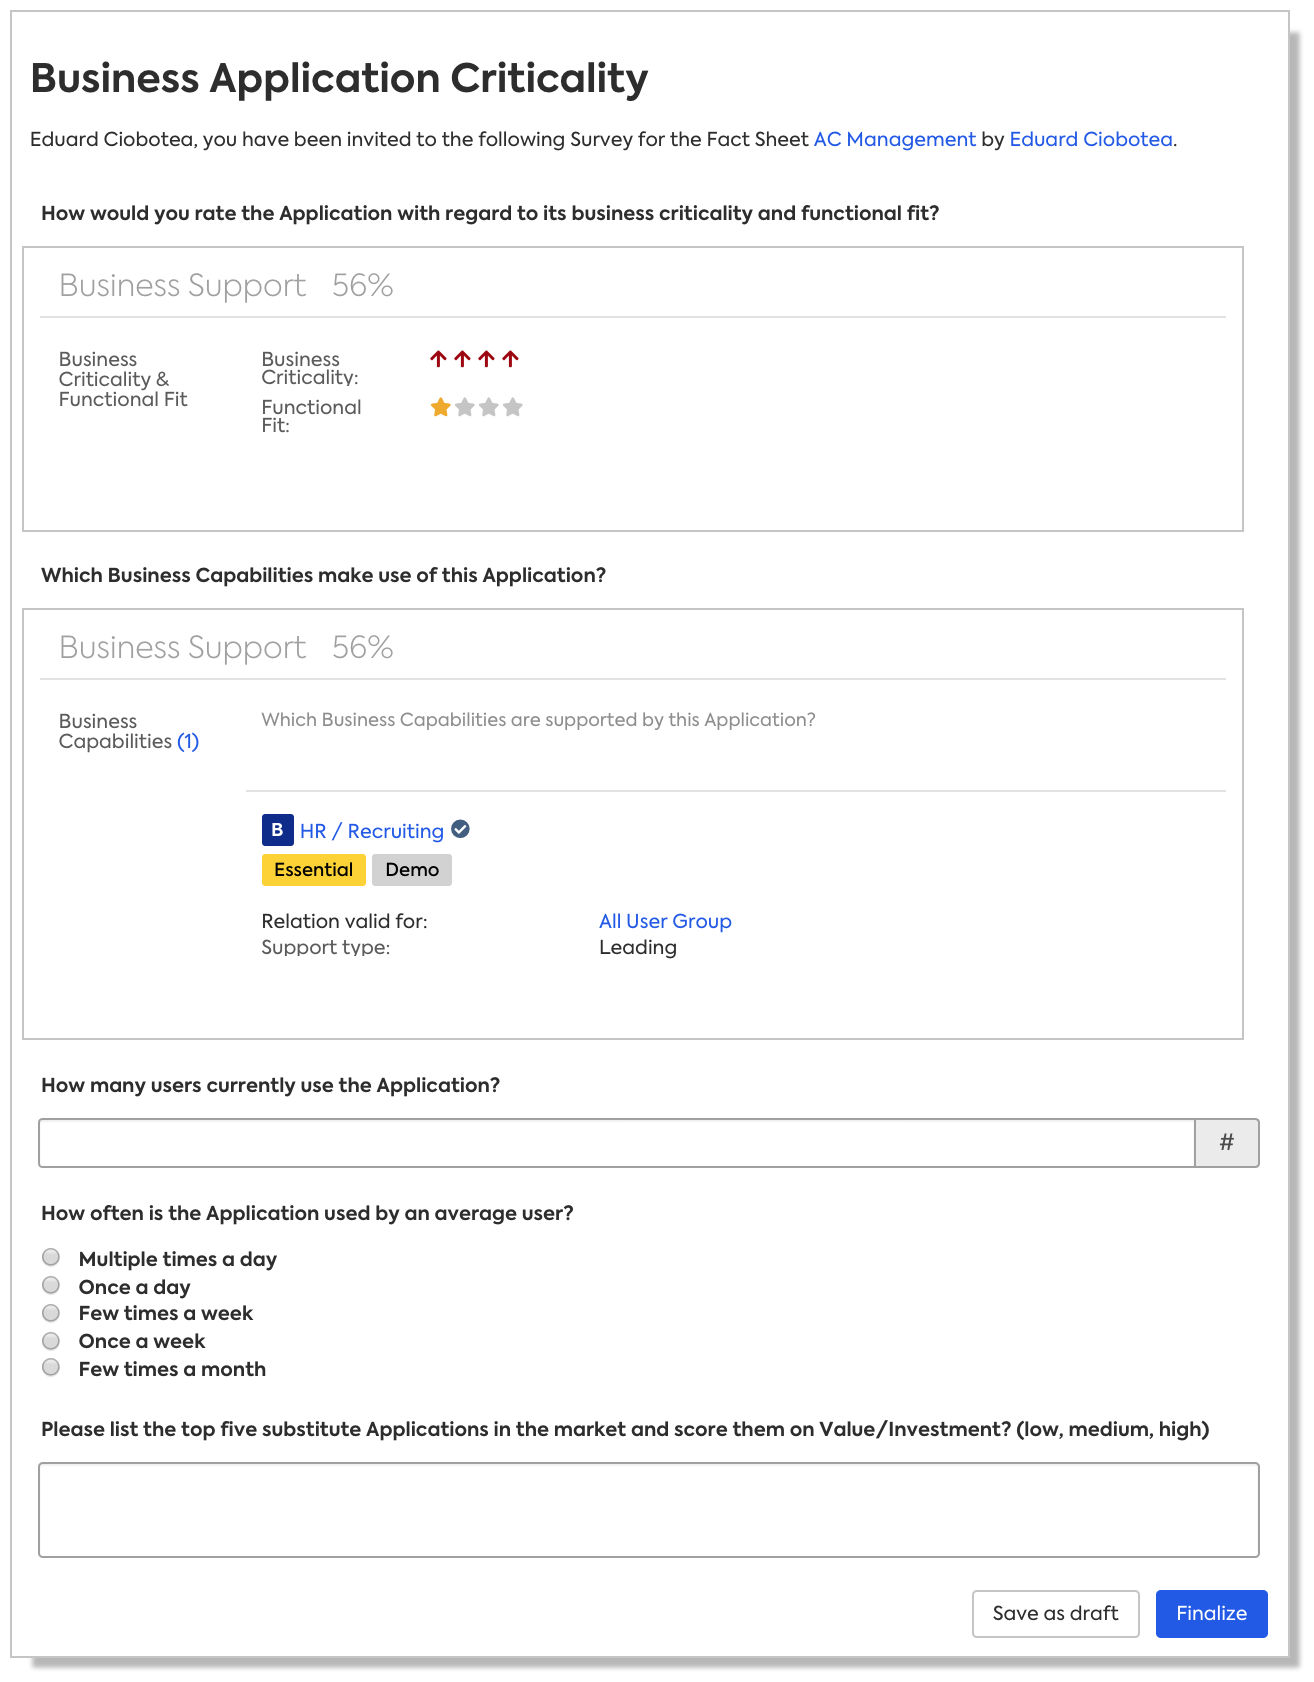Image resolution: width=1314 pixels, height=1682 pixels.
Task: Set Functional Fit to four stars
Action: tap(512, 407)
